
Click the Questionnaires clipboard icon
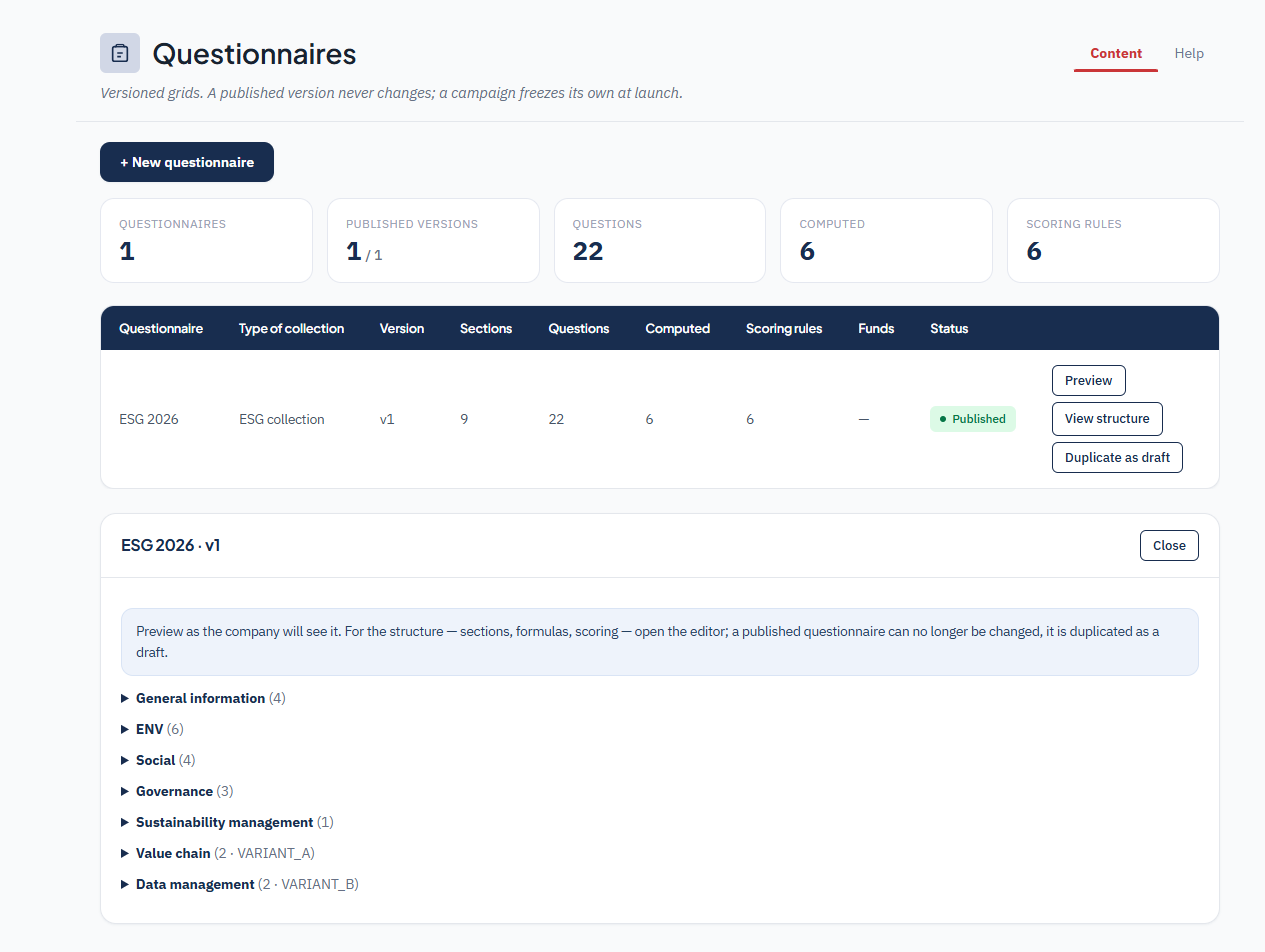click(x=120, y=53)
